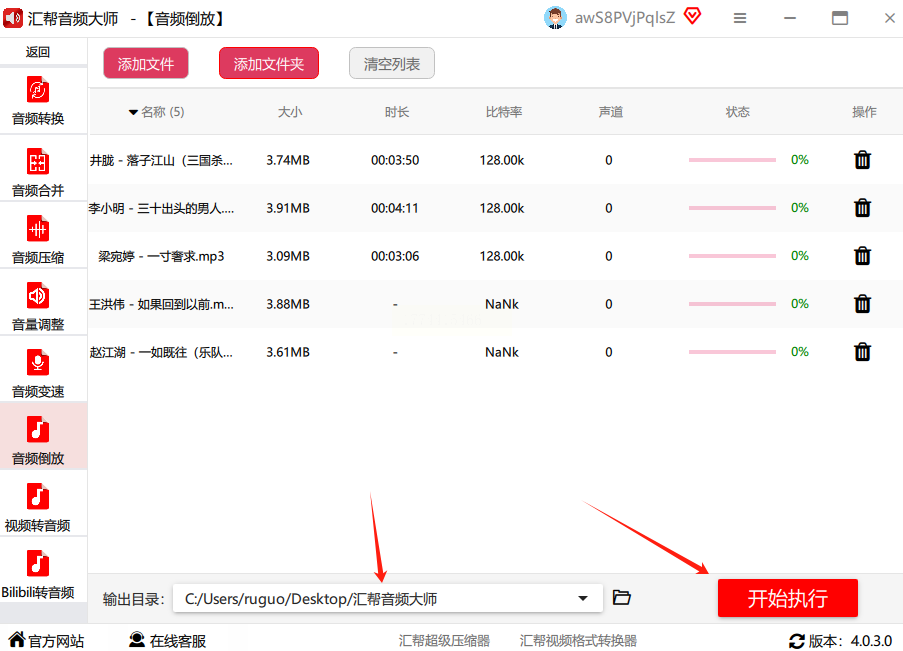Click progress bar of 梁宛婷 - 一寸奢求 row
The image size is (903, 651).
tap(732, 256)
